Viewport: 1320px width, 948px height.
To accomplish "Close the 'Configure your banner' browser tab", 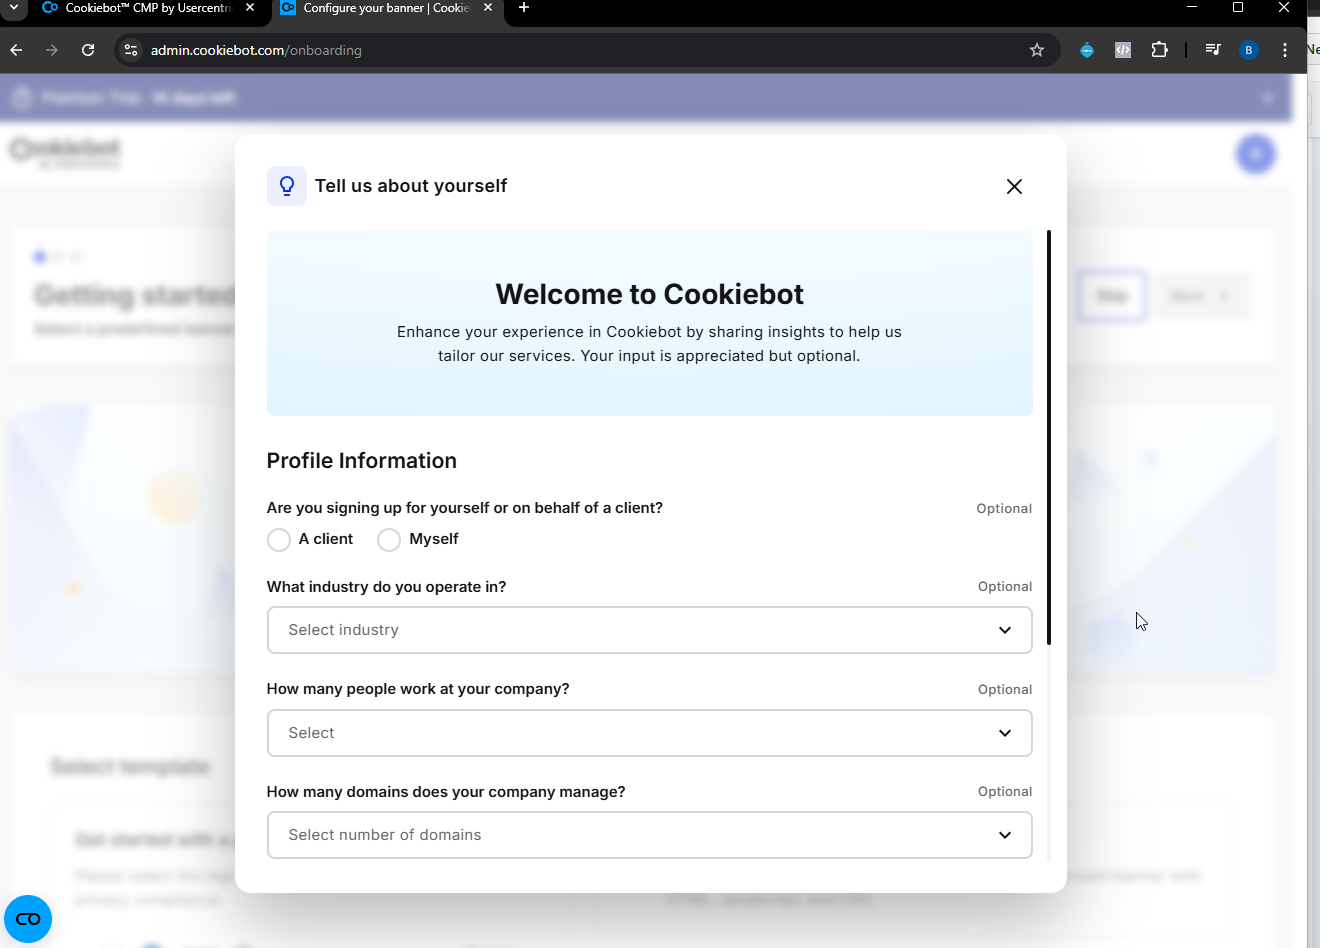I will coord(488,8).
